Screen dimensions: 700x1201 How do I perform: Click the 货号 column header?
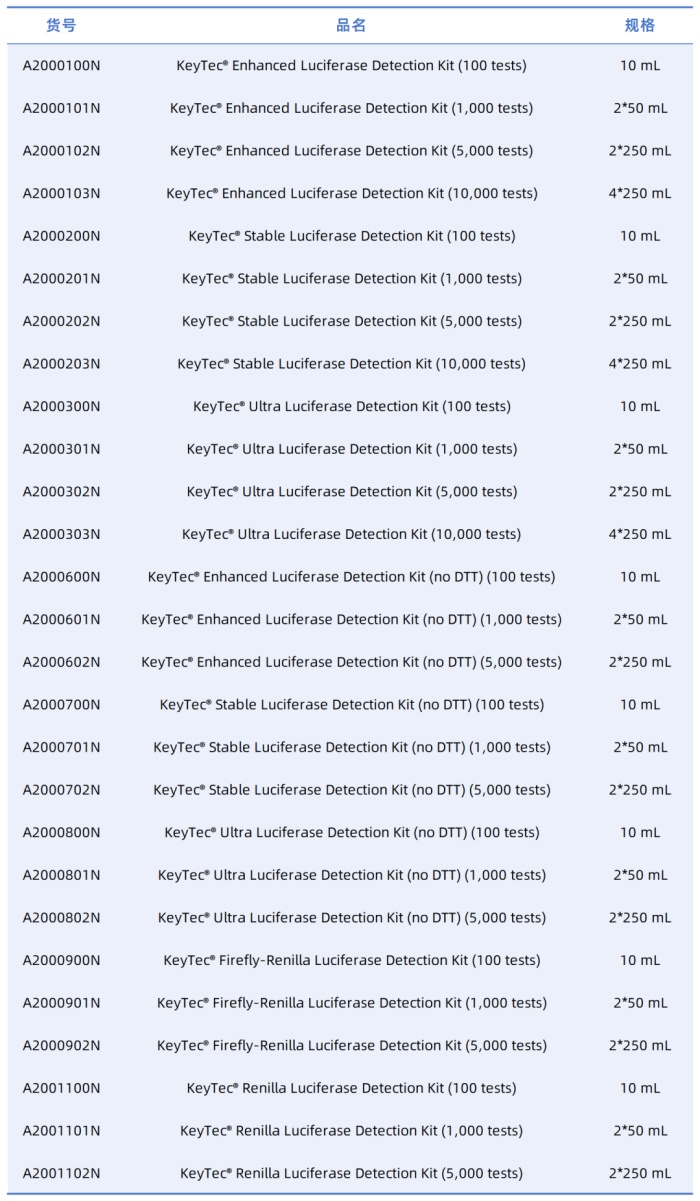point(61,25)
